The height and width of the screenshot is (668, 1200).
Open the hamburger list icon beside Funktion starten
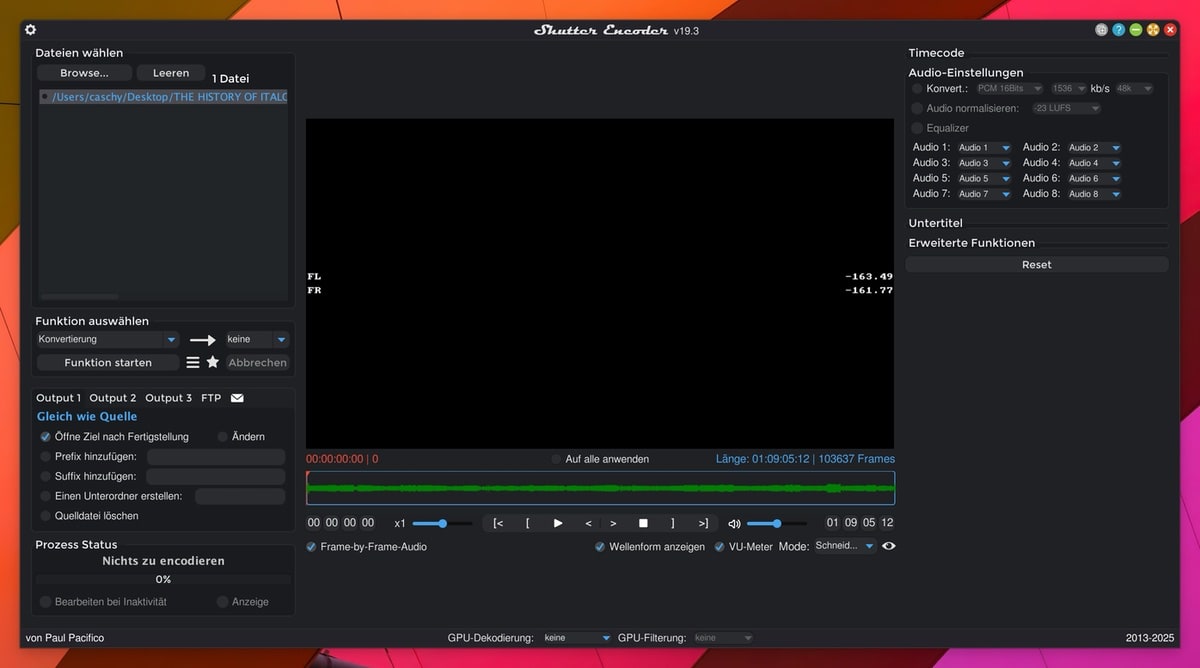(193, 362)
